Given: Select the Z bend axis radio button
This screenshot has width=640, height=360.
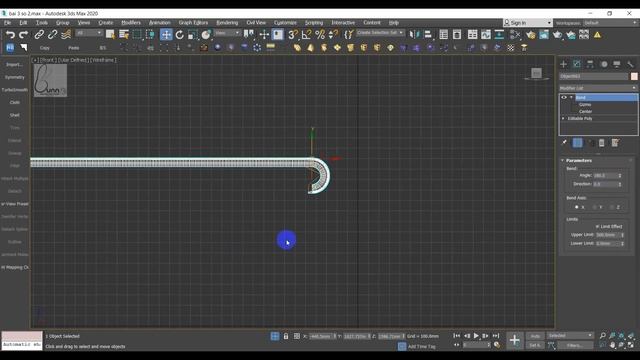Looking at the screenshot, I should (x=611, y=207).
